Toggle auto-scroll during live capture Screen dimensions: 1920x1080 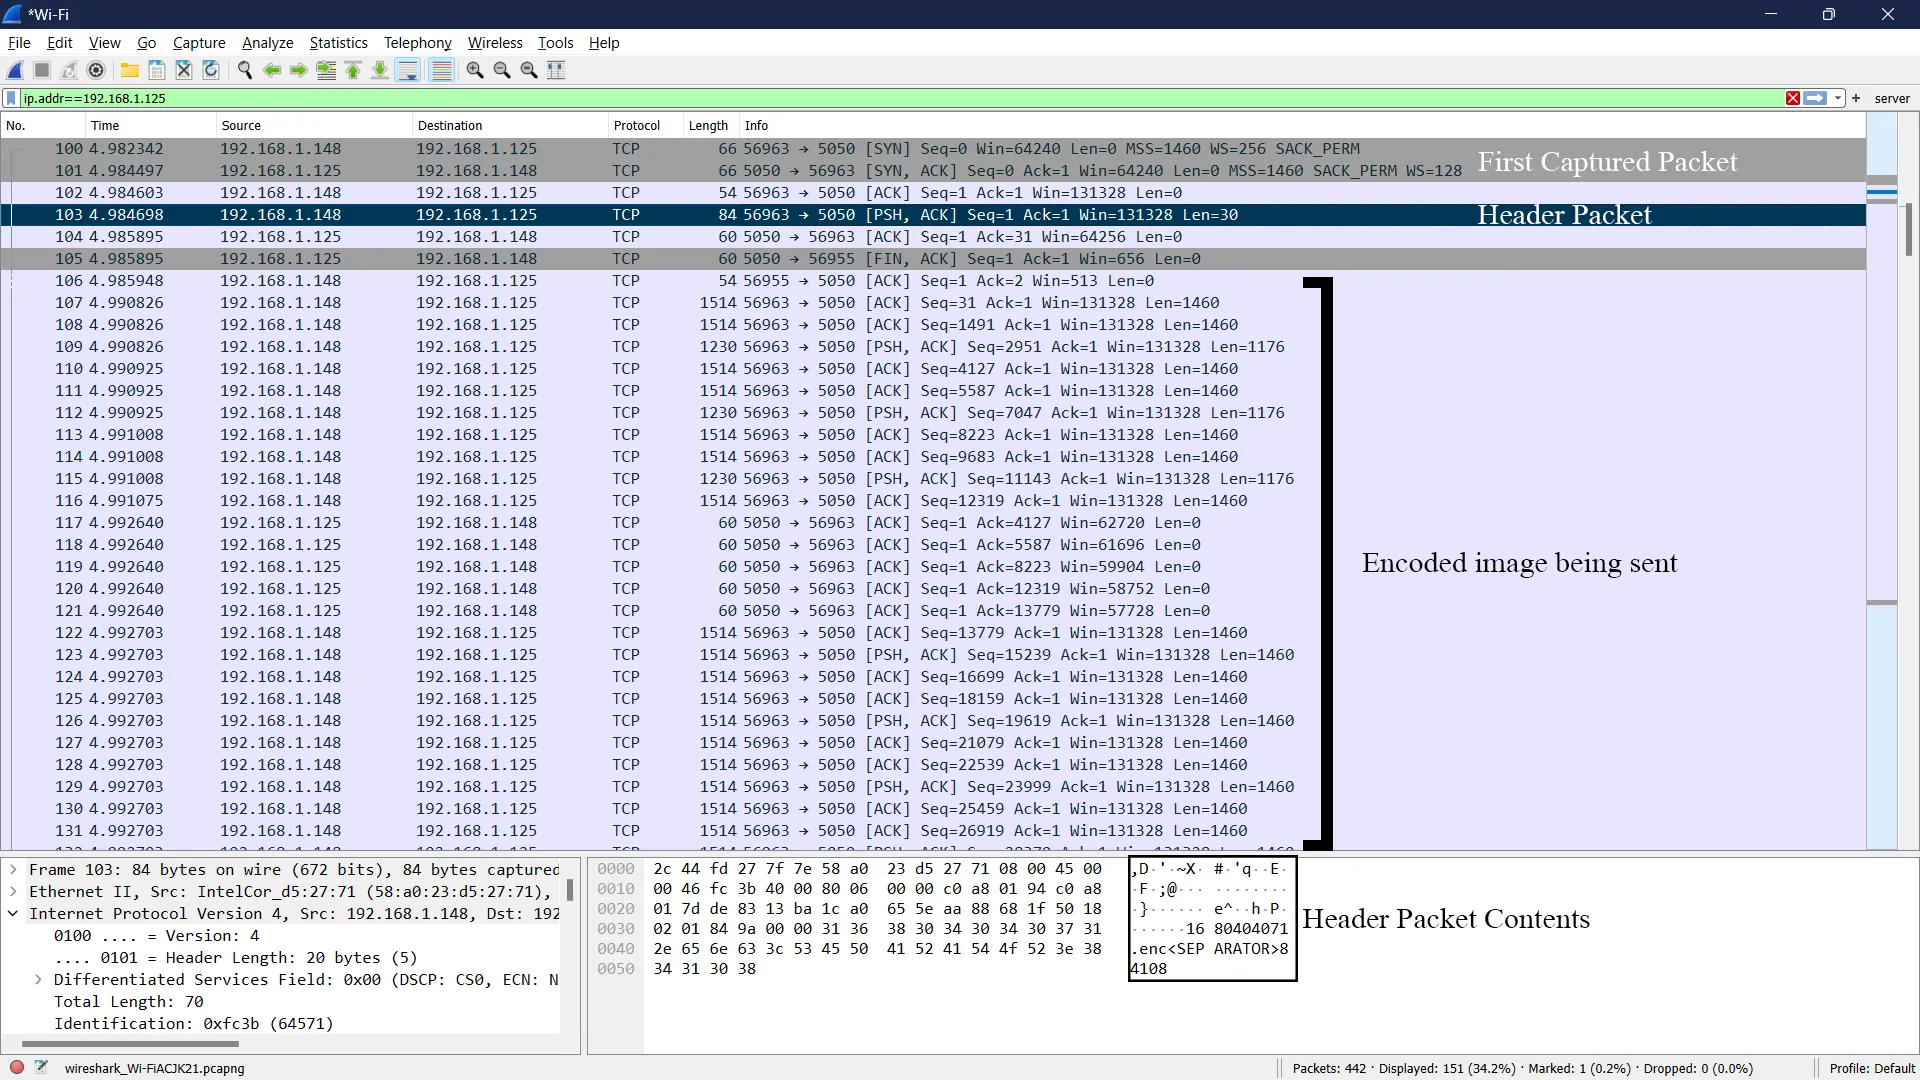(408, 70)
